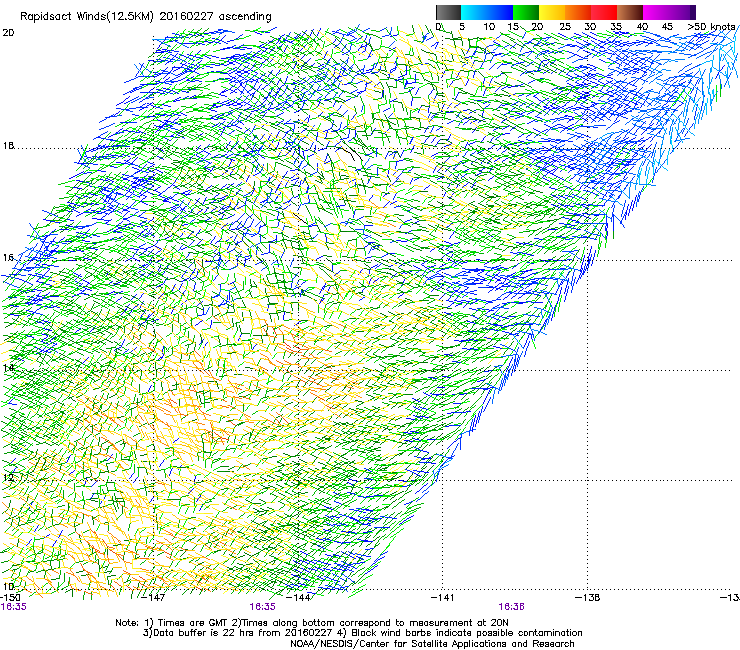Pick the red 30-35 knots legend swatch
740x650 pixels.
tap(604, 12)
